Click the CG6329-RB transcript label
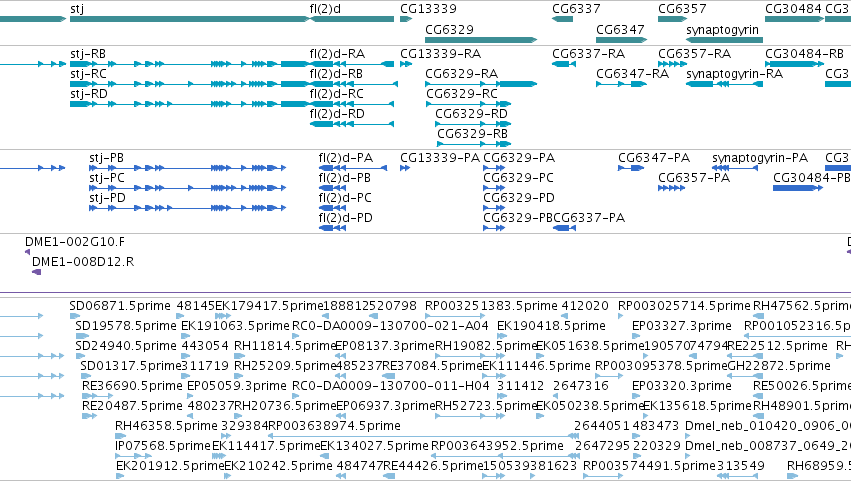 (472, 134)
